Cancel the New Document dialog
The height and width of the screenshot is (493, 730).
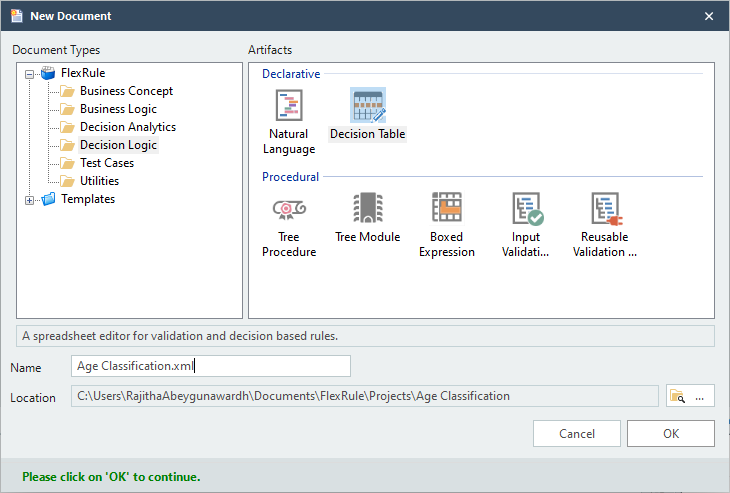577,433
